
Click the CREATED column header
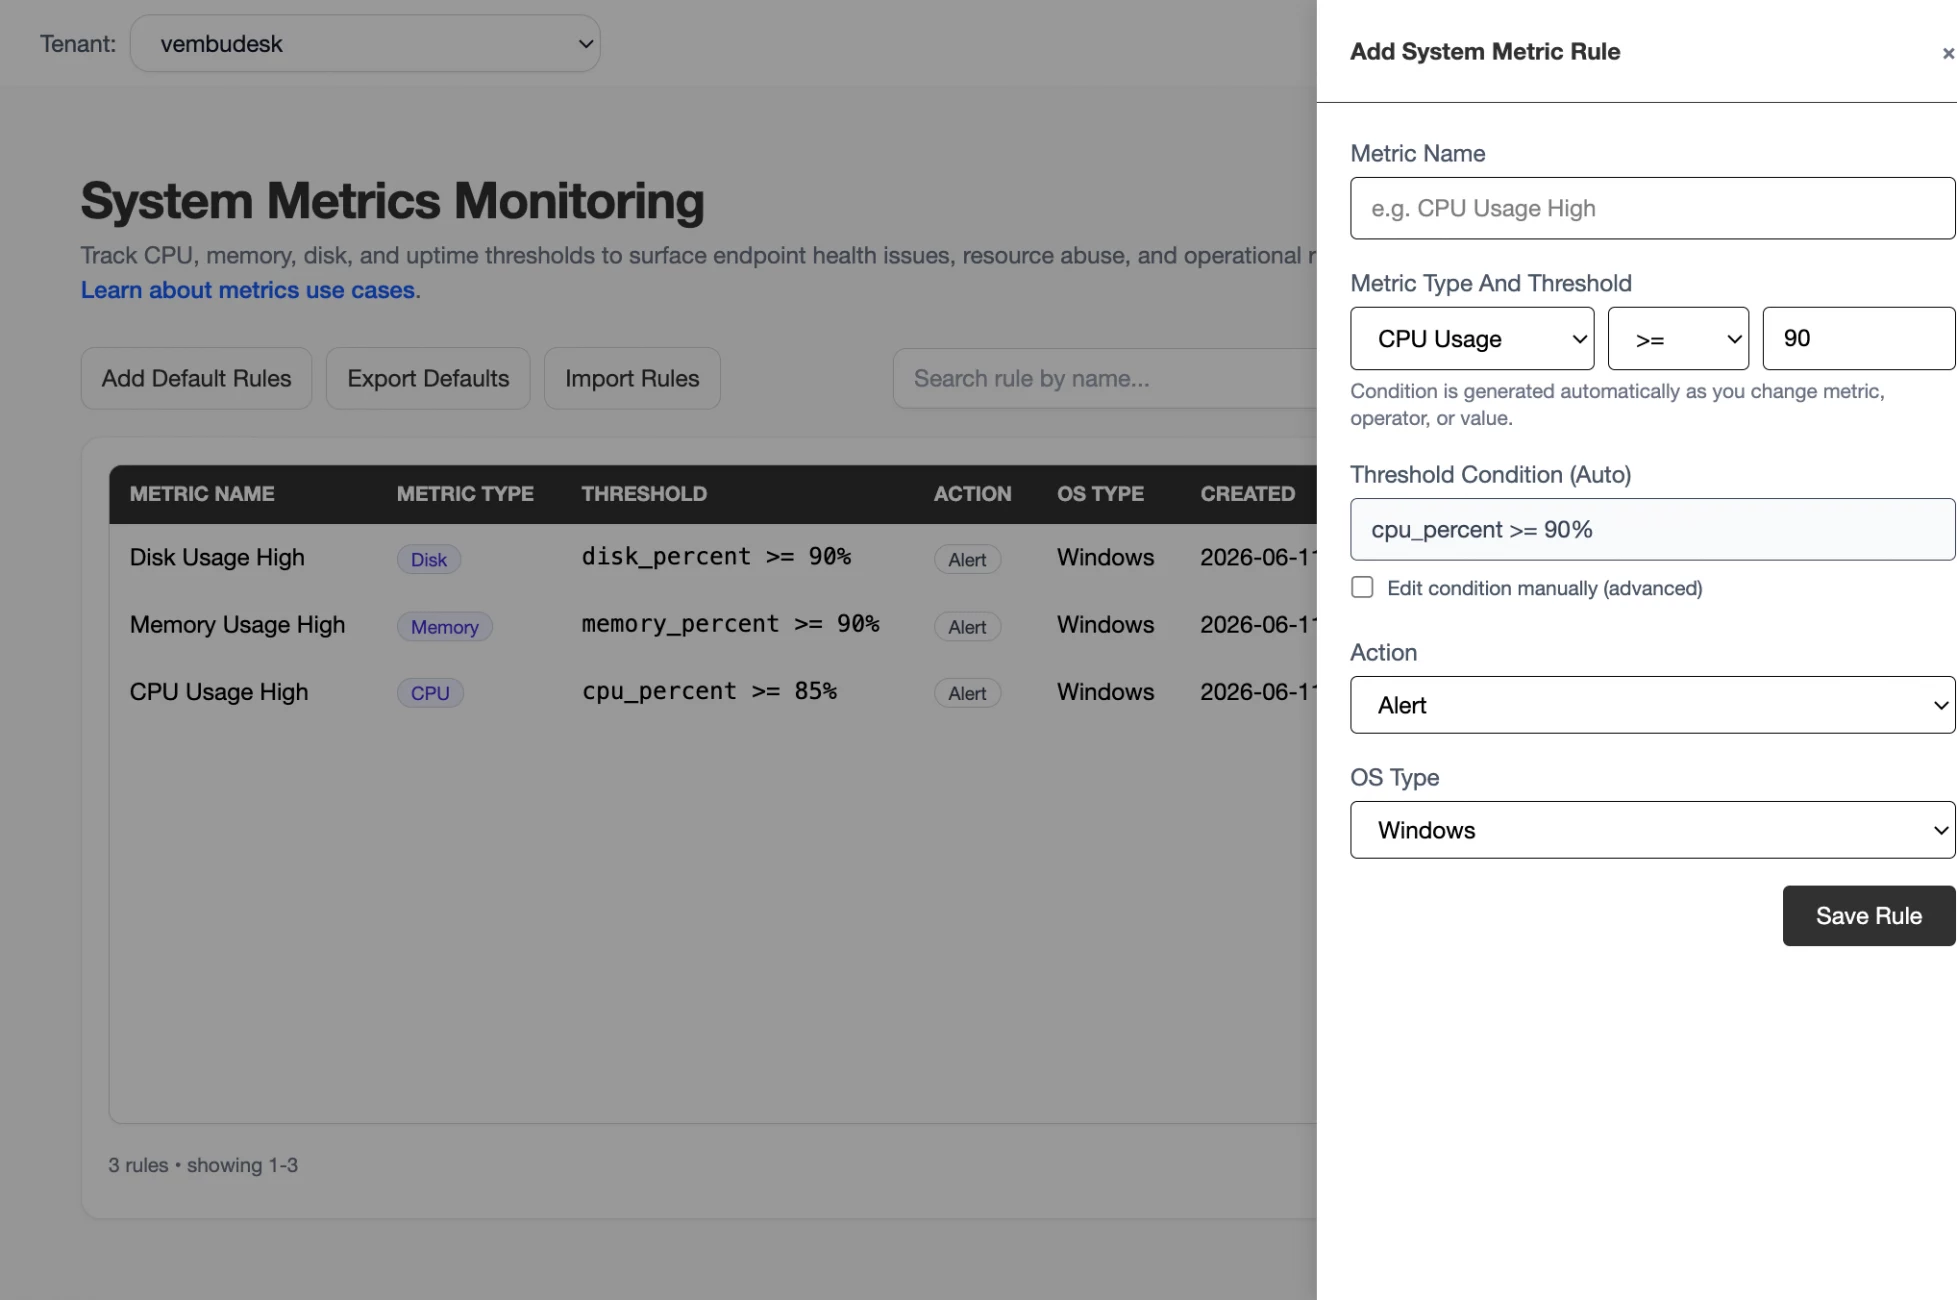tap(1247, 494)
